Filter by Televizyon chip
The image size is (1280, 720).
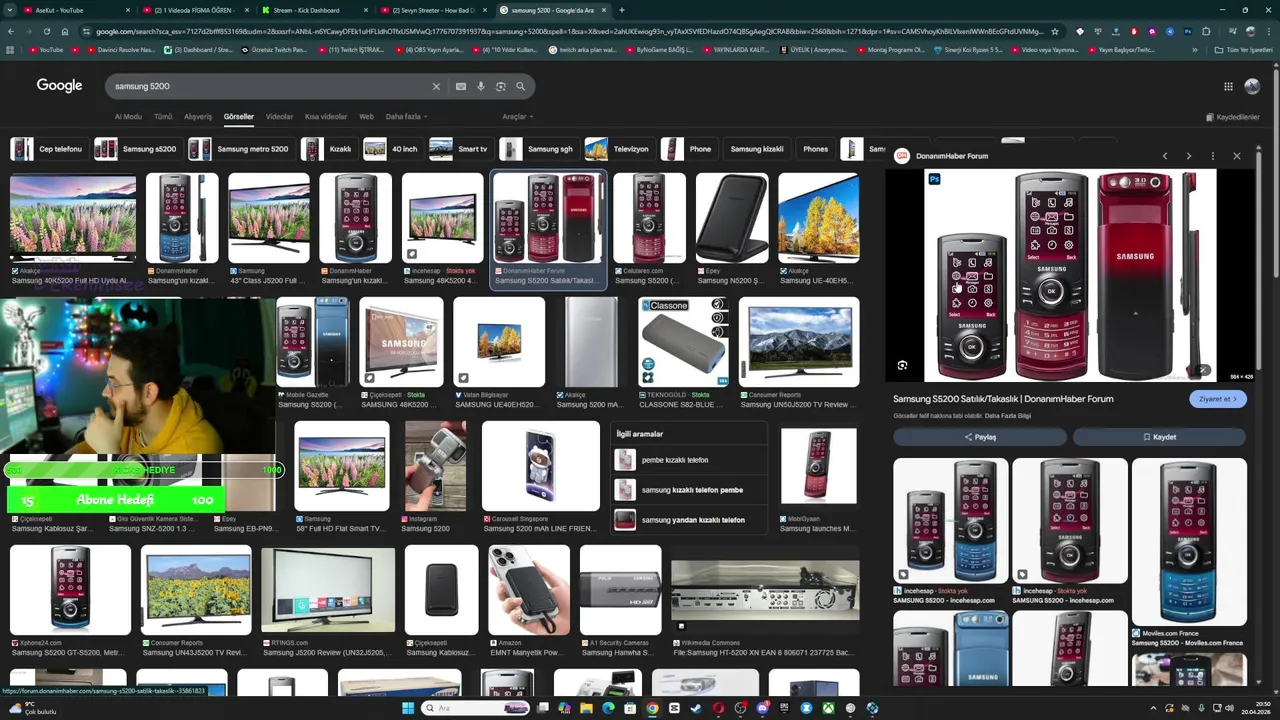(618, 149)
